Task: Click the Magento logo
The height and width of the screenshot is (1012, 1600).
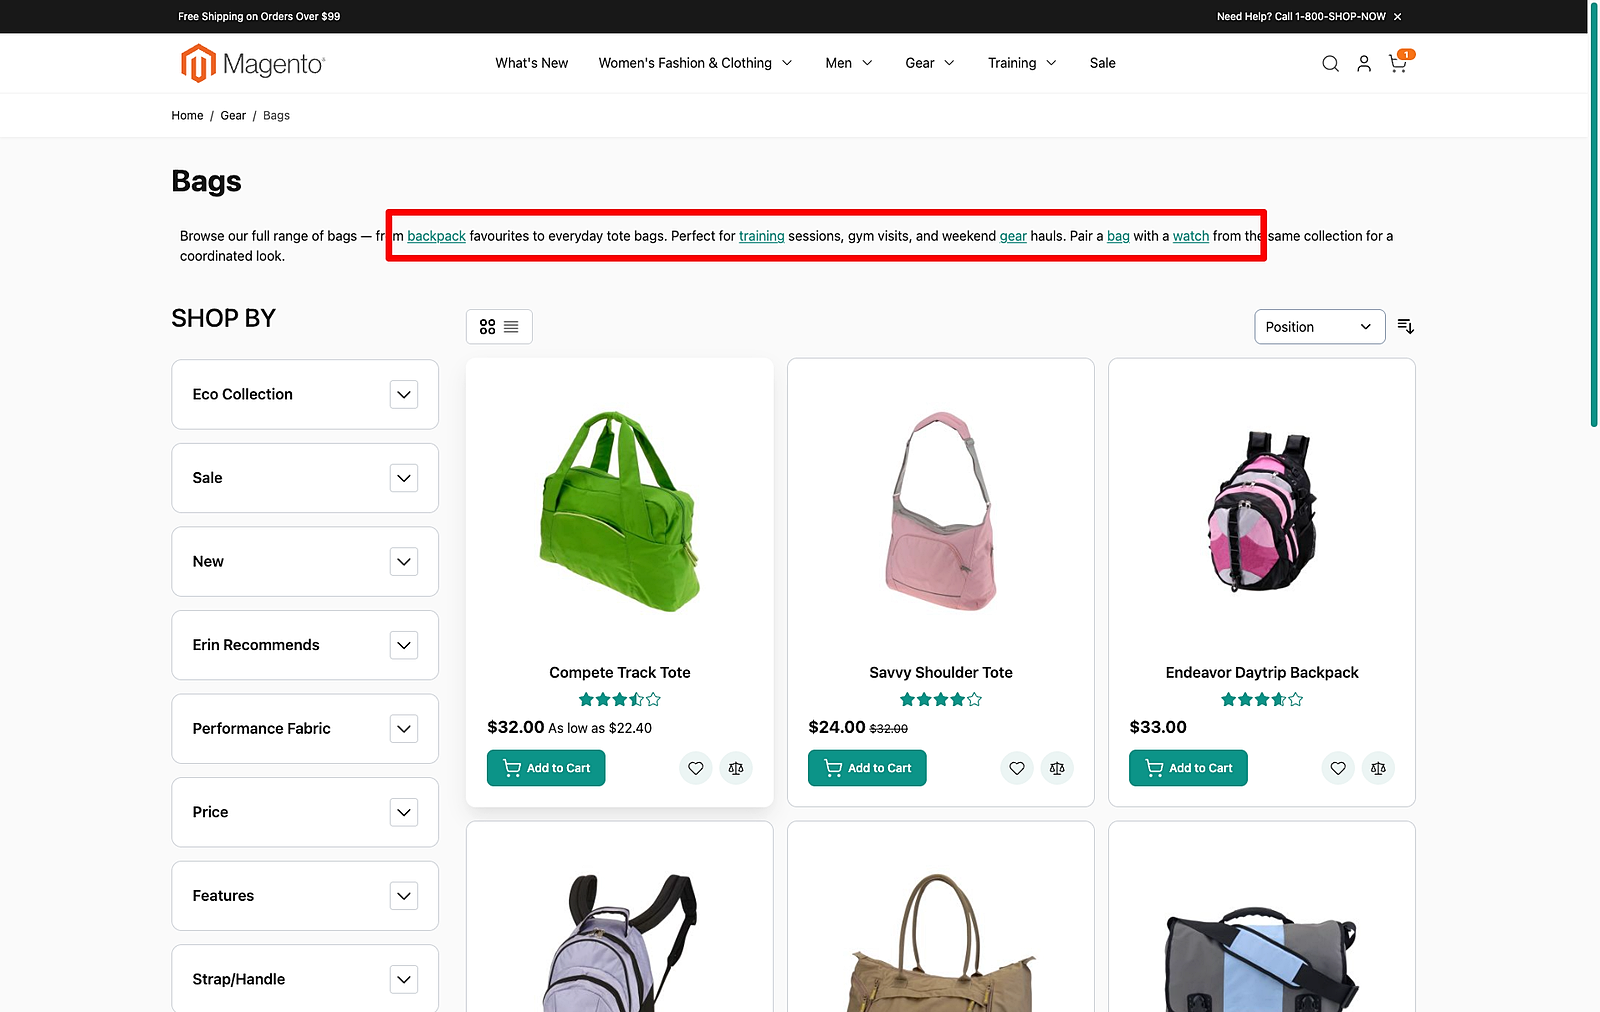Action: (250, 62)
